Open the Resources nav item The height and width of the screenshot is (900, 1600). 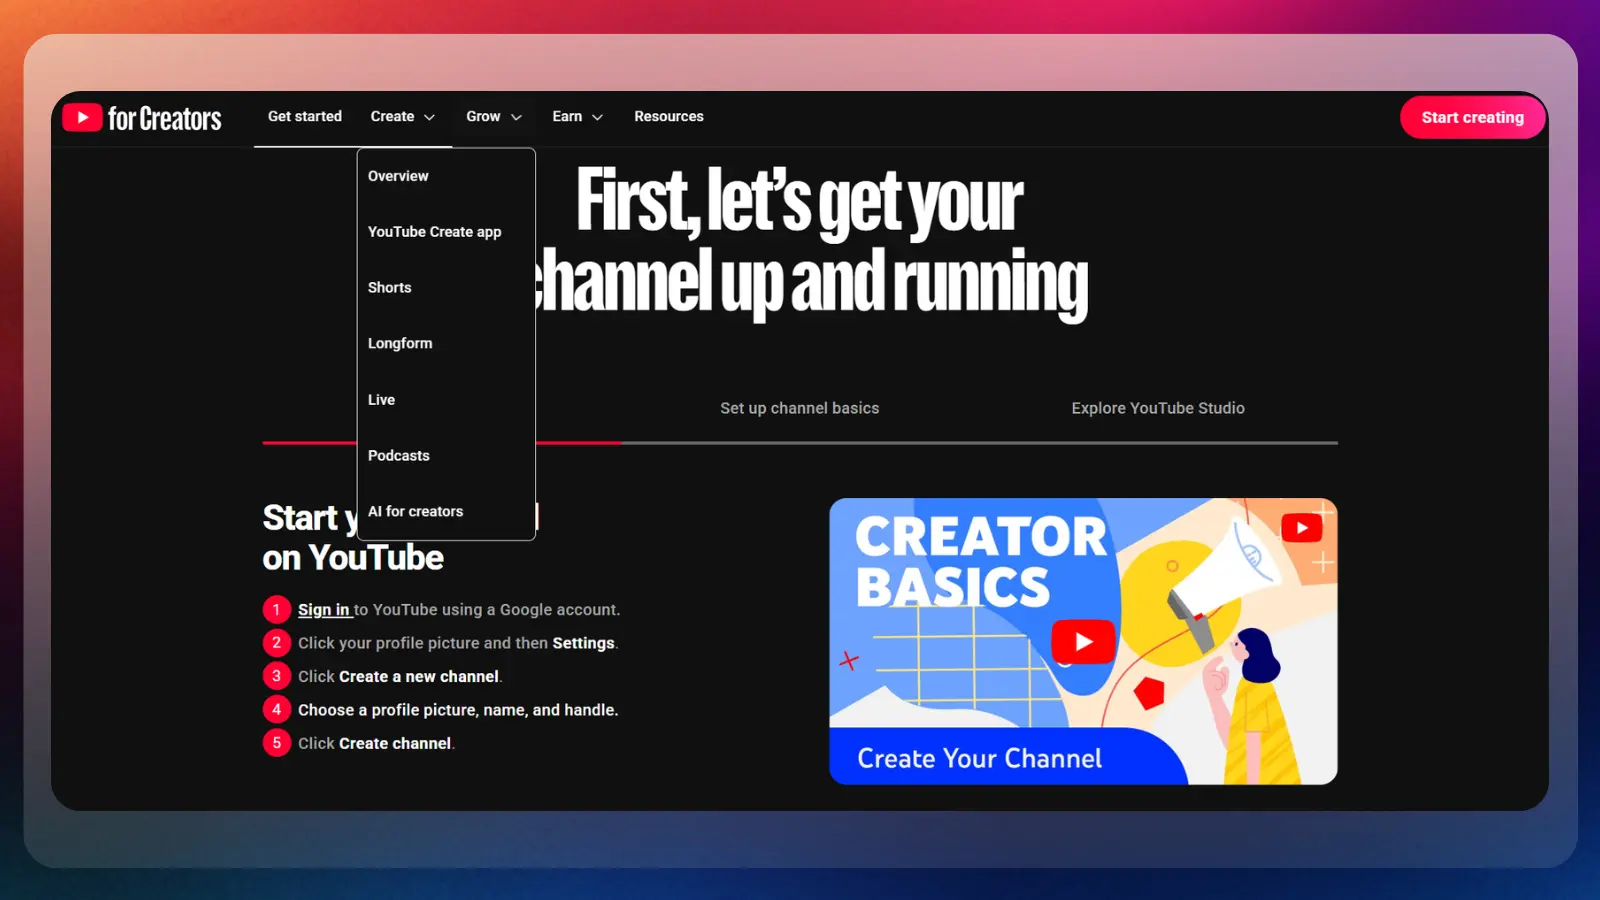(x=669, y=117)
